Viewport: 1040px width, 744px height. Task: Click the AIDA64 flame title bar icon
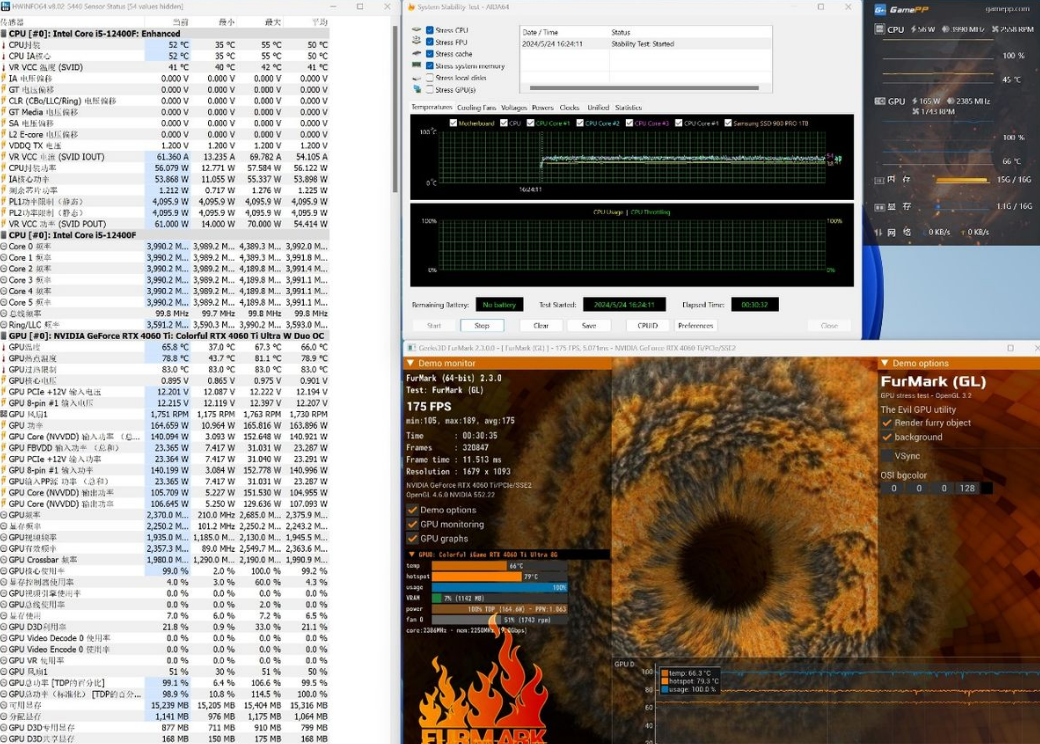click(411, 7)
